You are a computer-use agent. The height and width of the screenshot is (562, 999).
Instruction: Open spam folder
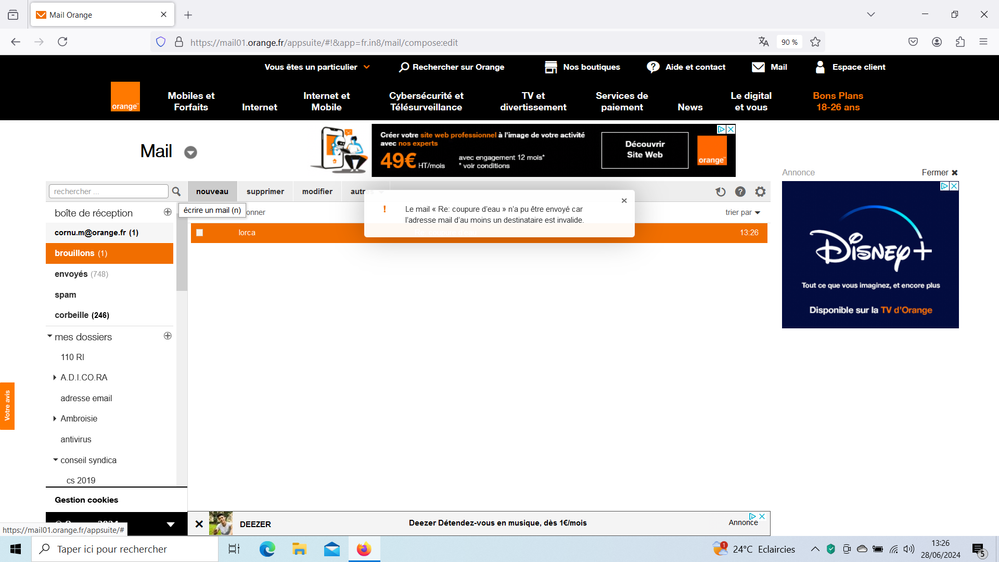(x=110, y=294)
